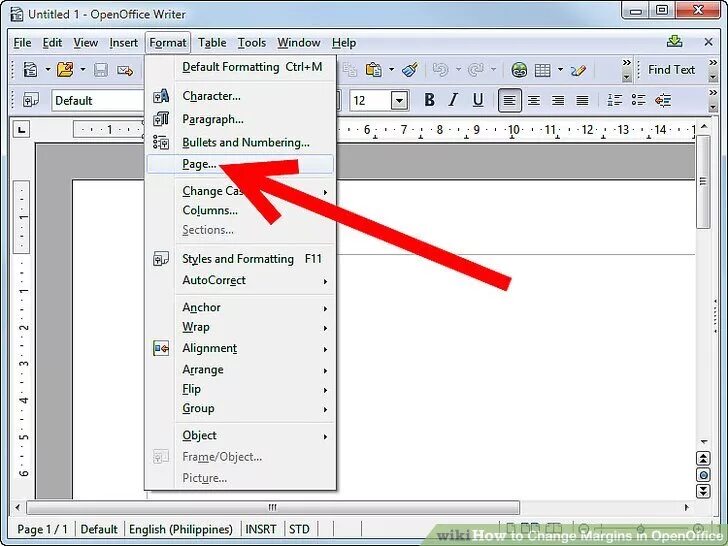728x546 pixels.
Task: Select Page... in the Format menu
Action: tap(240, 164)
